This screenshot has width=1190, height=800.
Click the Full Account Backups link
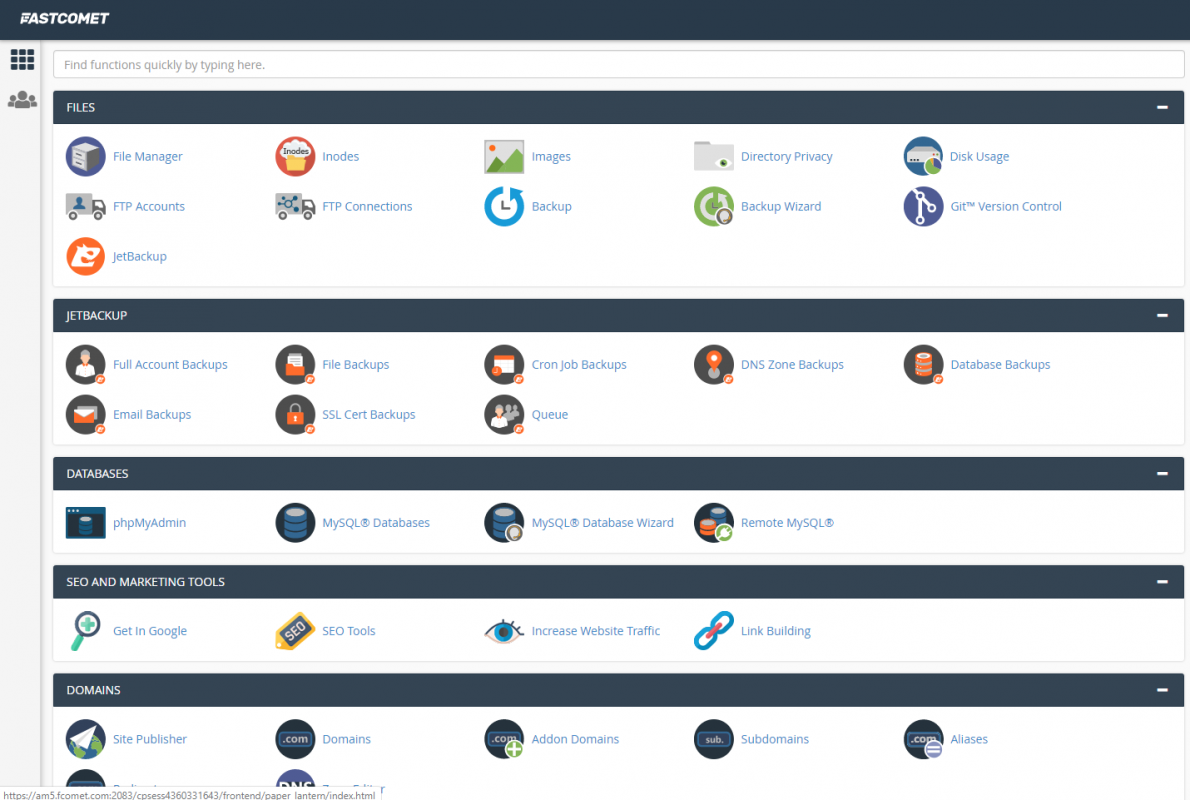(170, 364)
